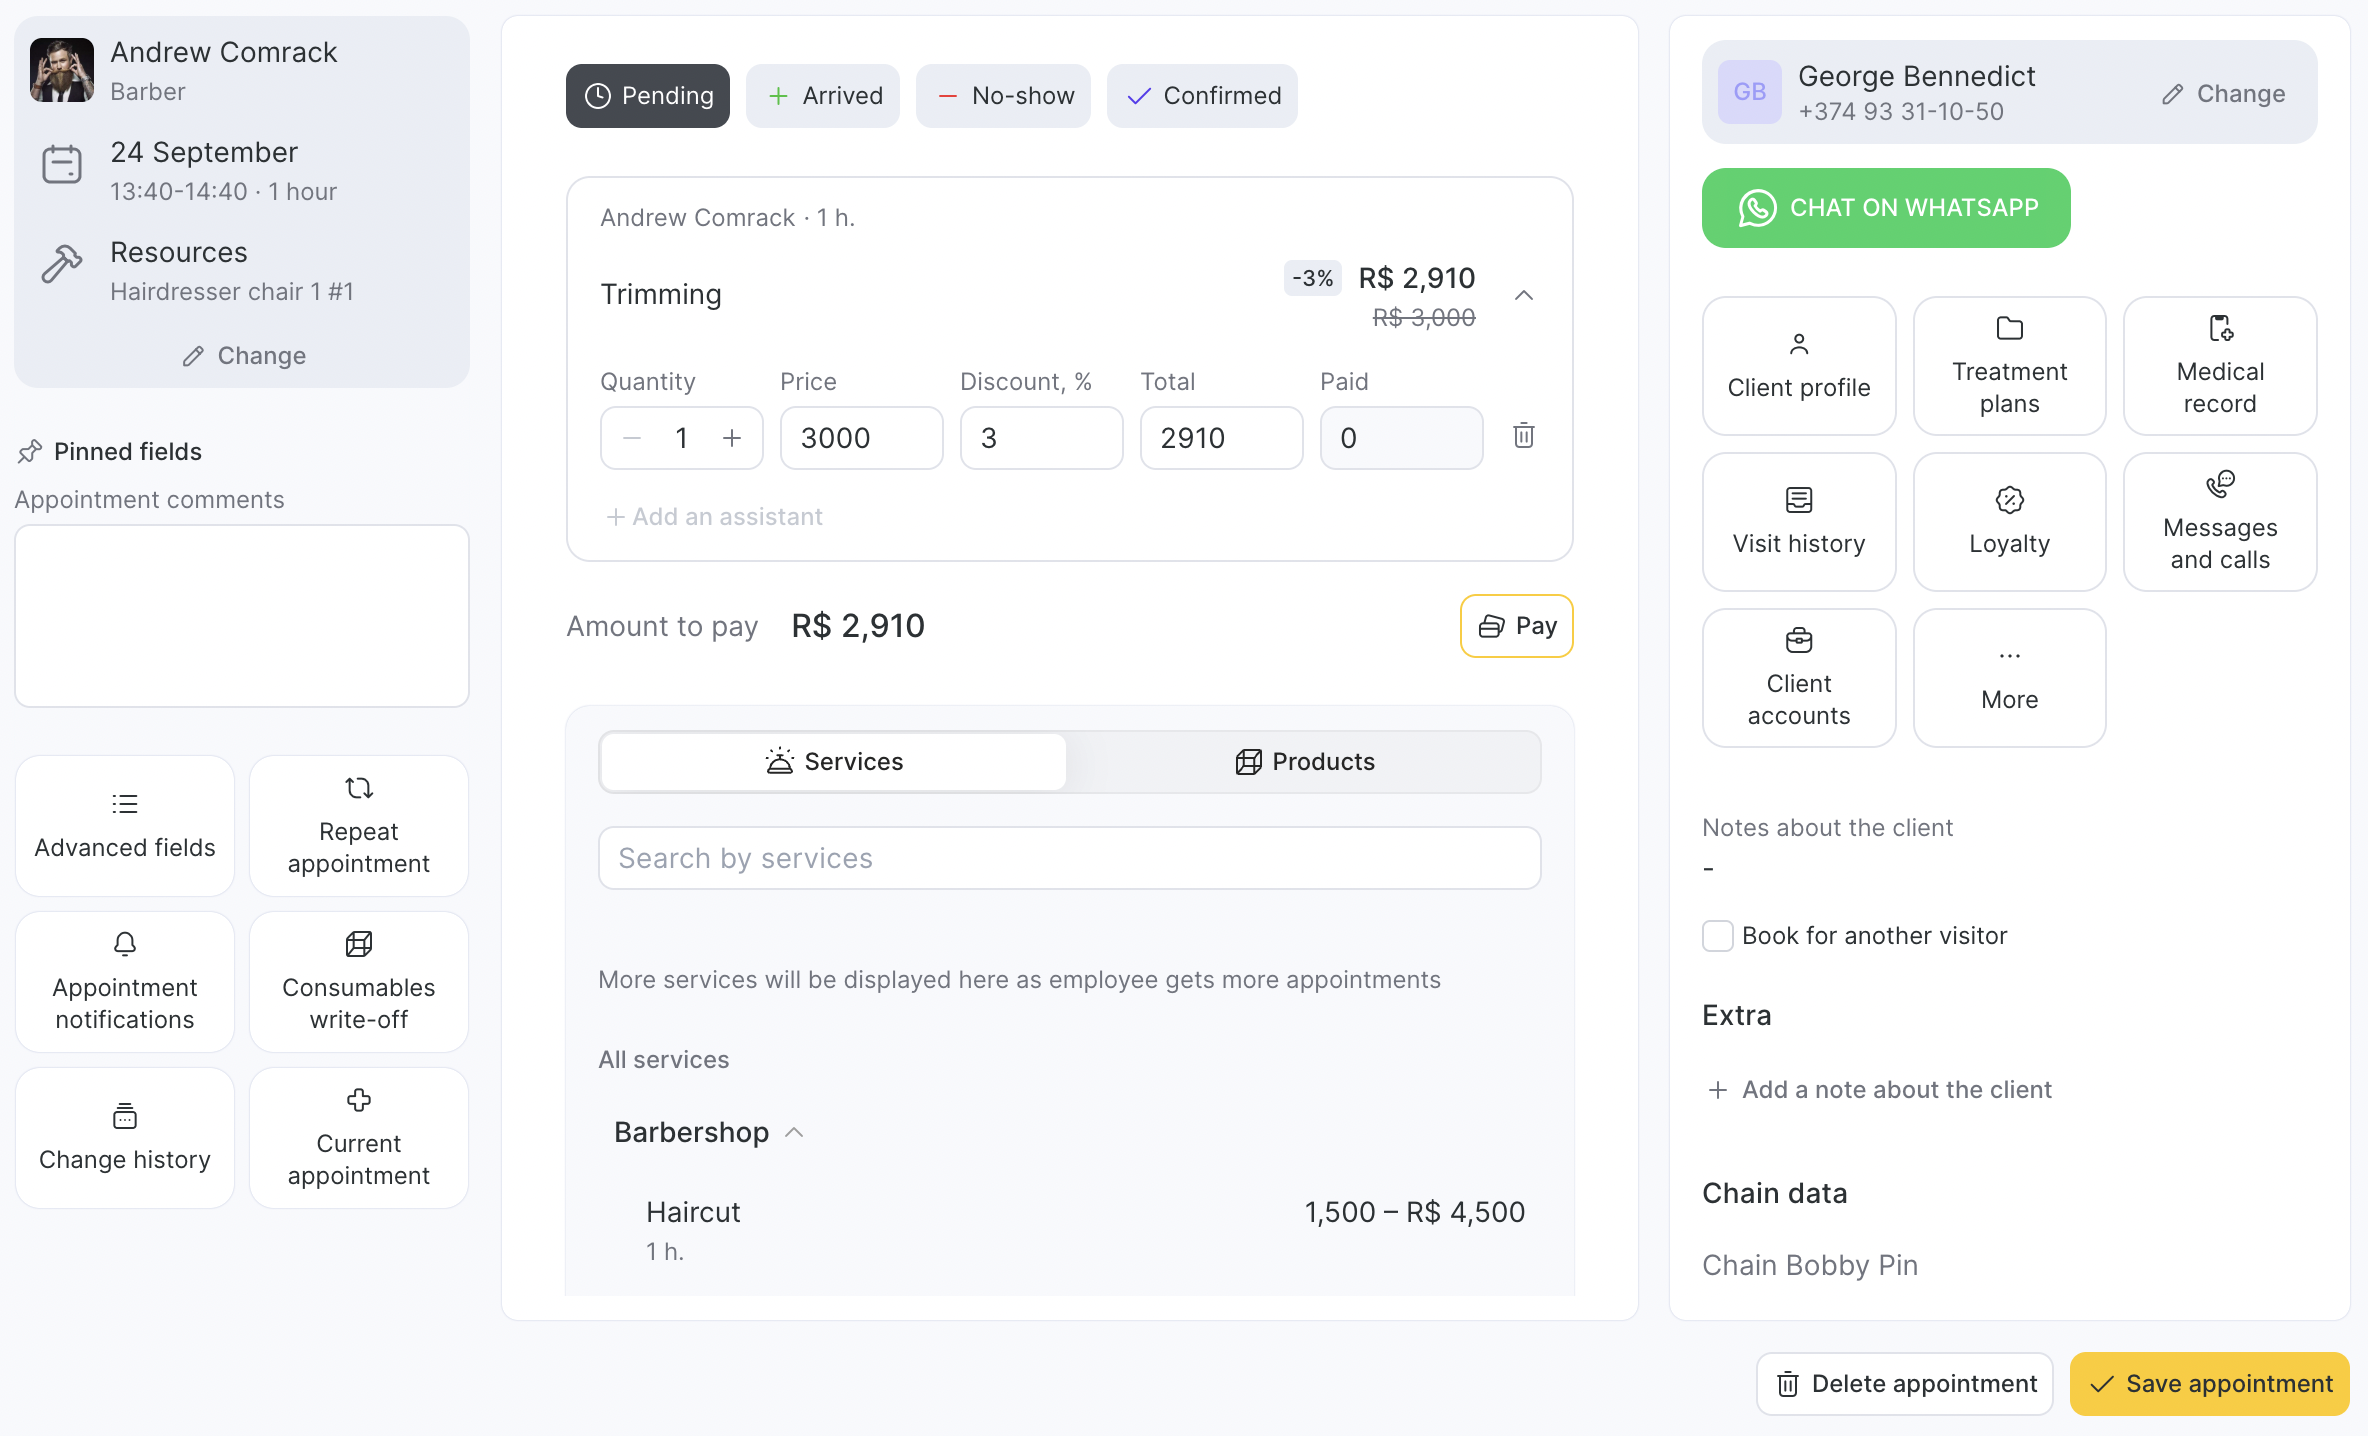Screen dimensions: 2368x1436
Task: Collapse the Trimming service details chevron
Action: click(x=1523, y=295)
